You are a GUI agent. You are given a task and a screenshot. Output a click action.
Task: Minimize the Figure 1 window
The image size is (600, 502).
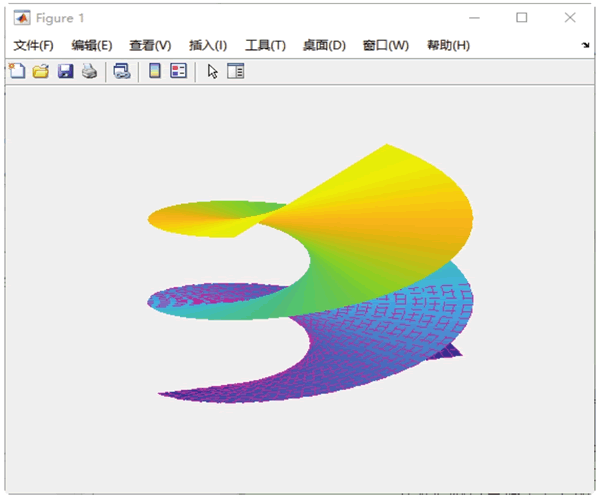click(x=474, y=18)
